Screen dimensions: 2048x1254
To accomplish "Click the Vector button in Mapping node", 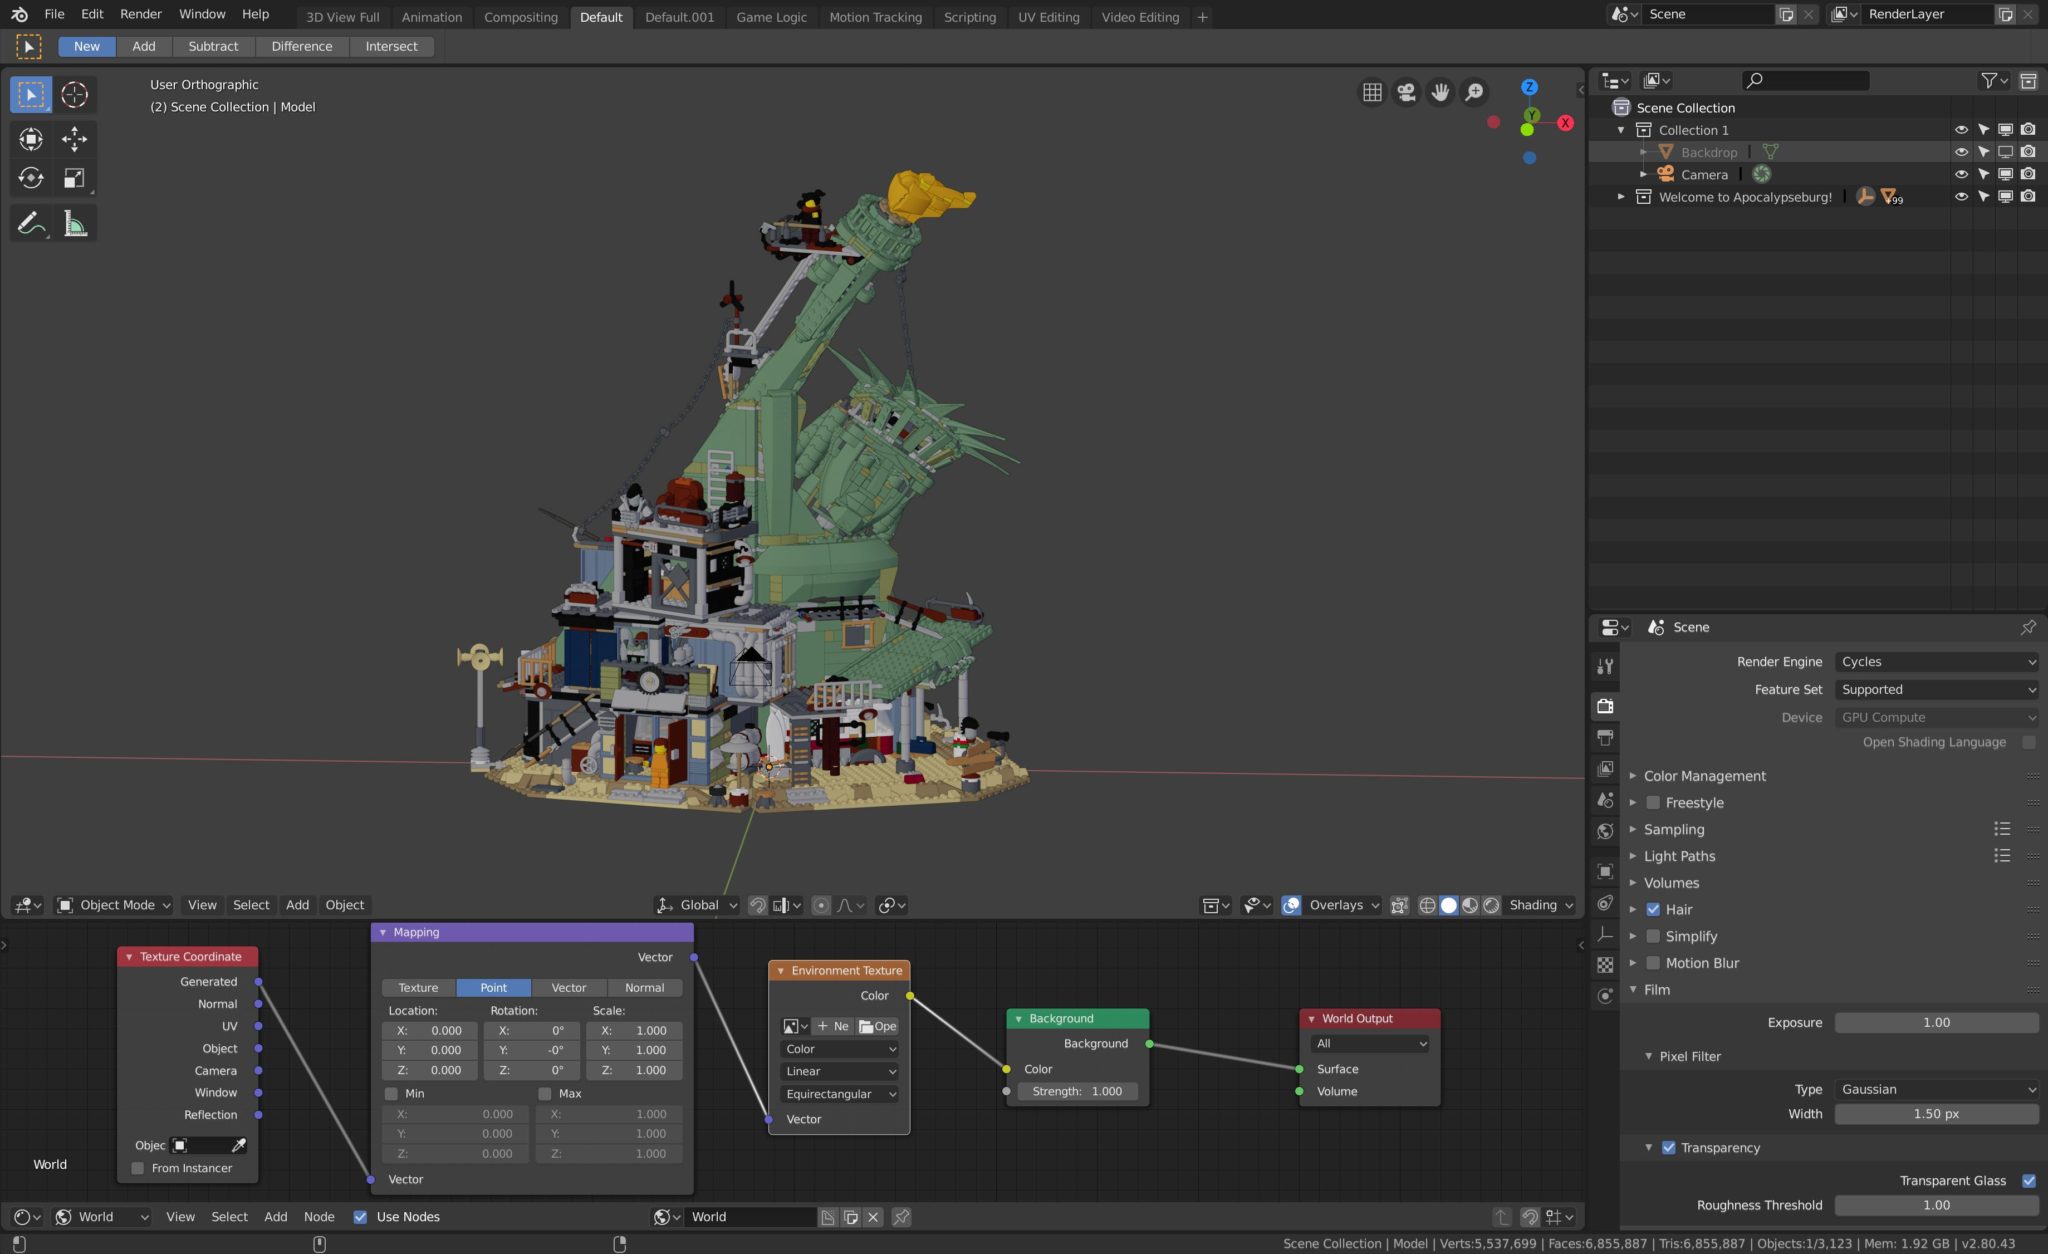I will 569,987.
